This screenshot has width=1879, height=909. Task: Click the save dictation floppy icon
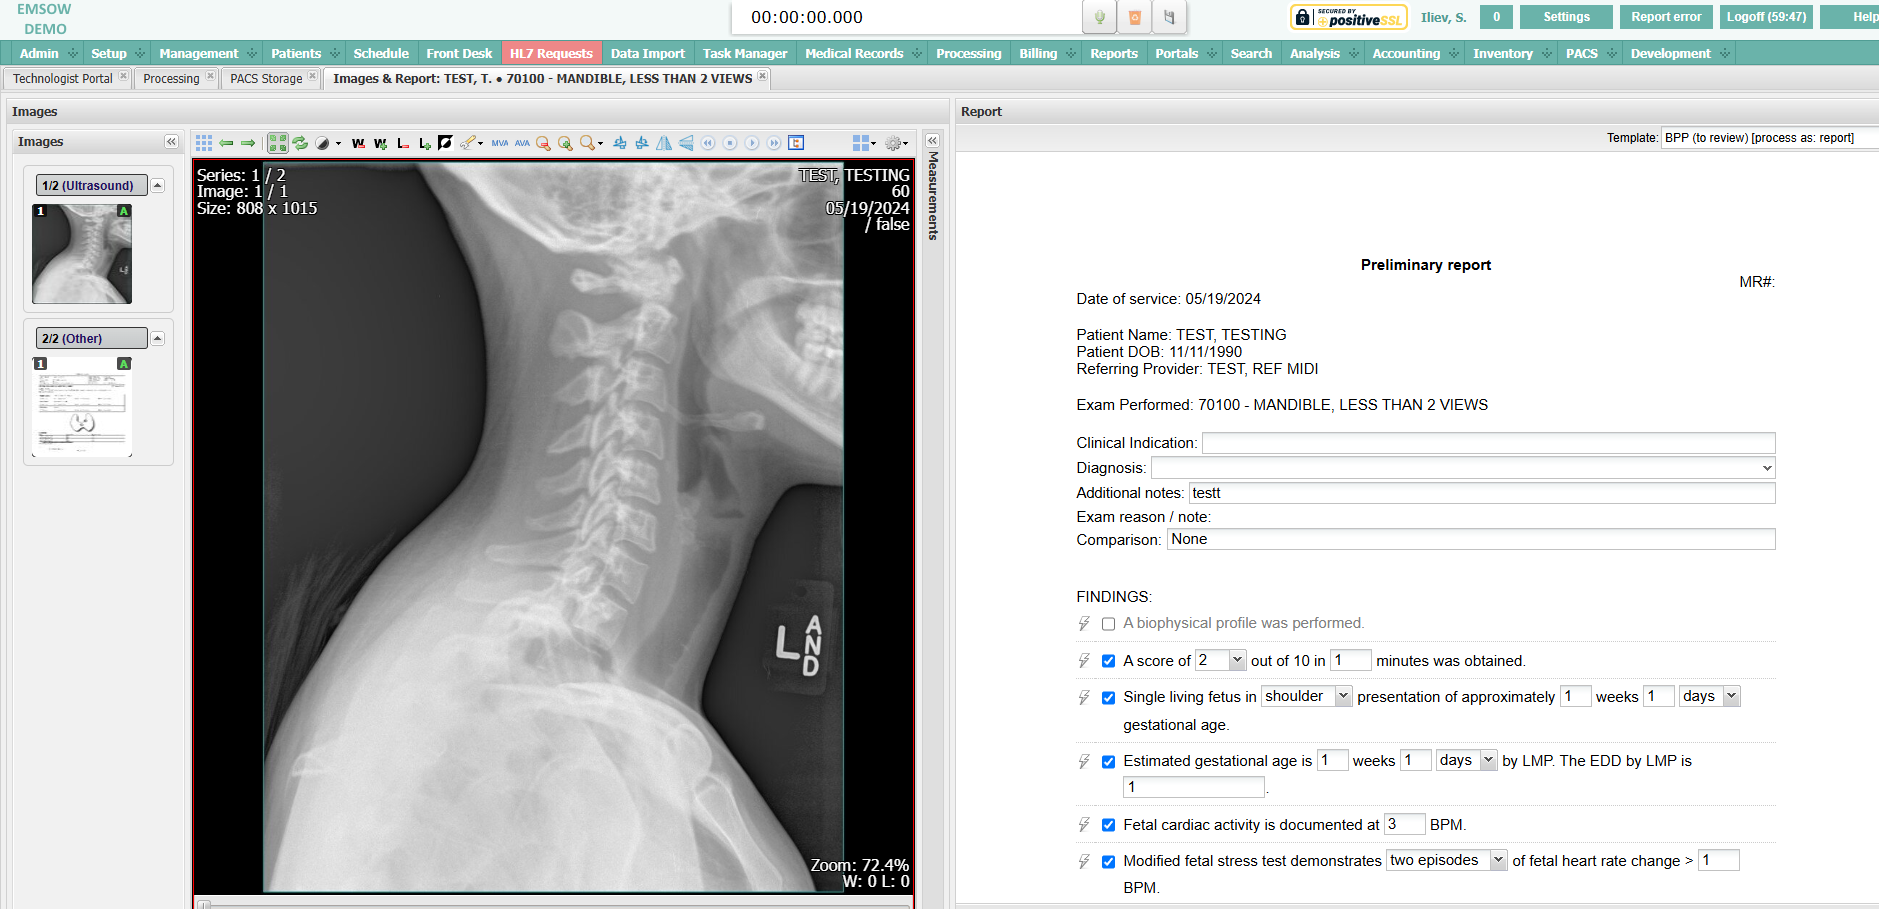click(1169, 17)
